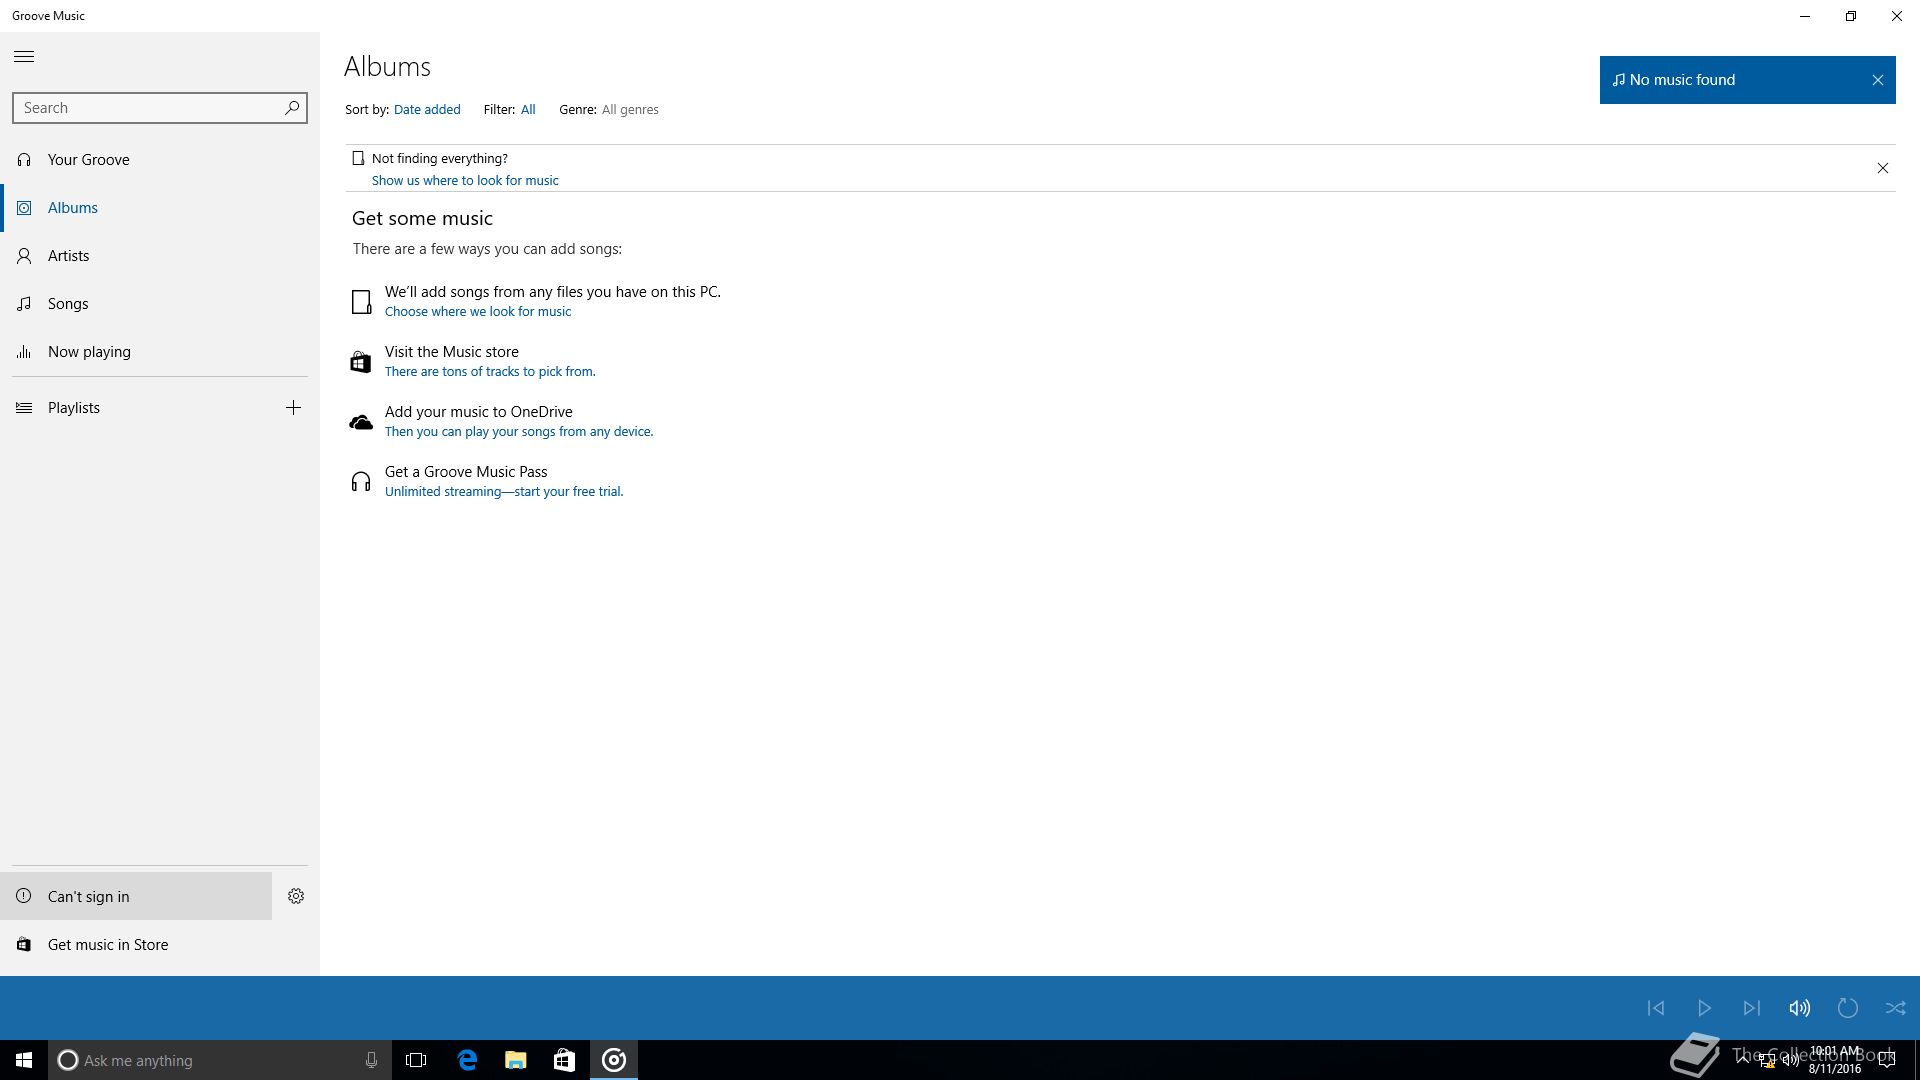The width and height of the screenshot is (1920, 1080).
Task: Open Genre All genres dropdown
Action: (x=630, y=110)
